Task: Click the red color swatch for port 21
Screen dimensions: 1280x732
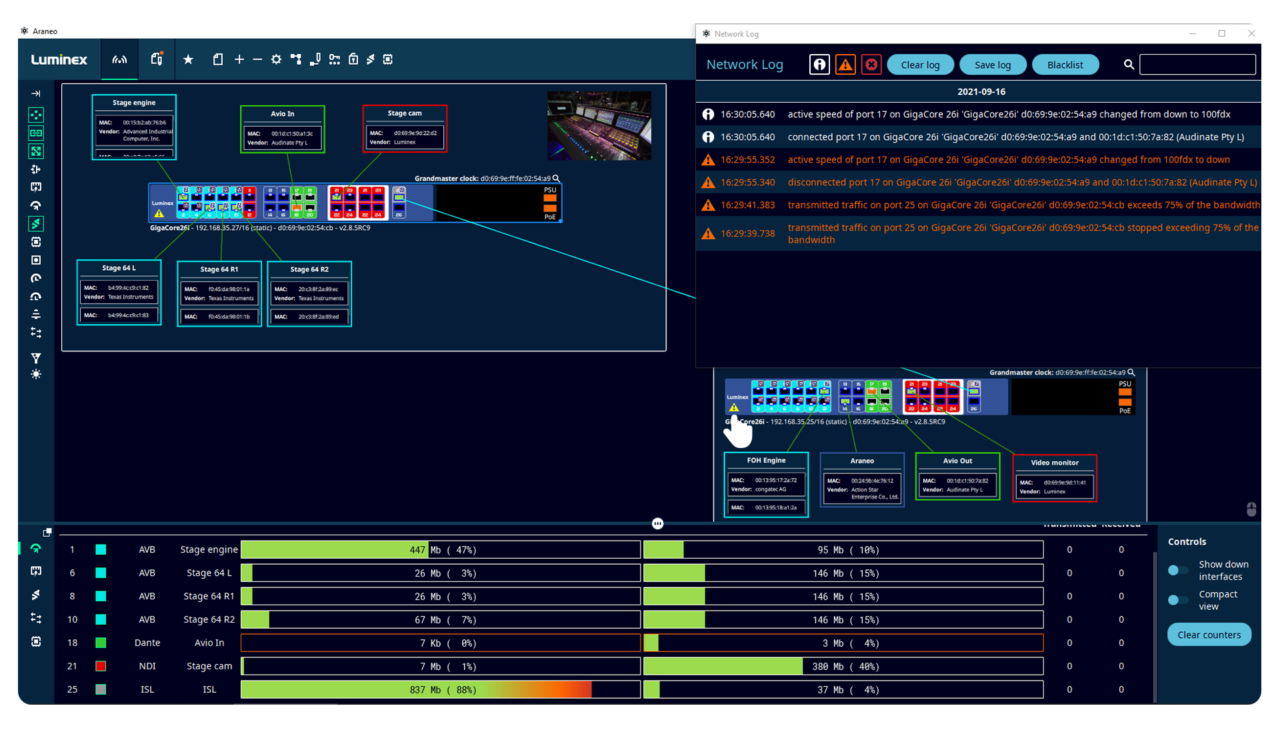Action: pos(101,666)
